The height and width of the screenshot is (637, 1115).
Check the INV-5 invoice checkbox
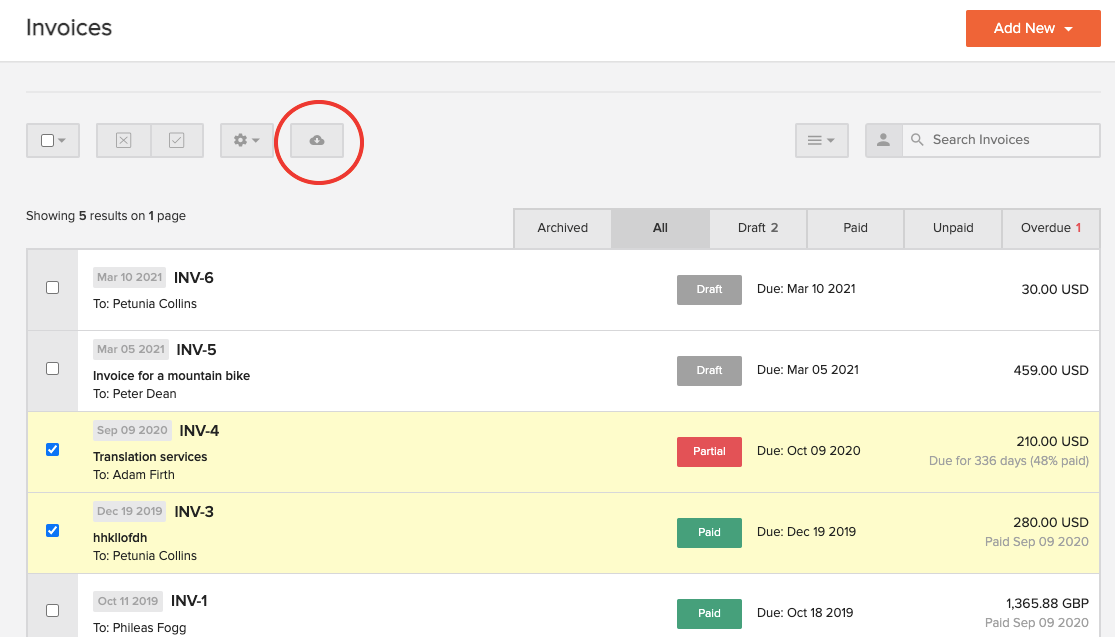click(53, 368)
